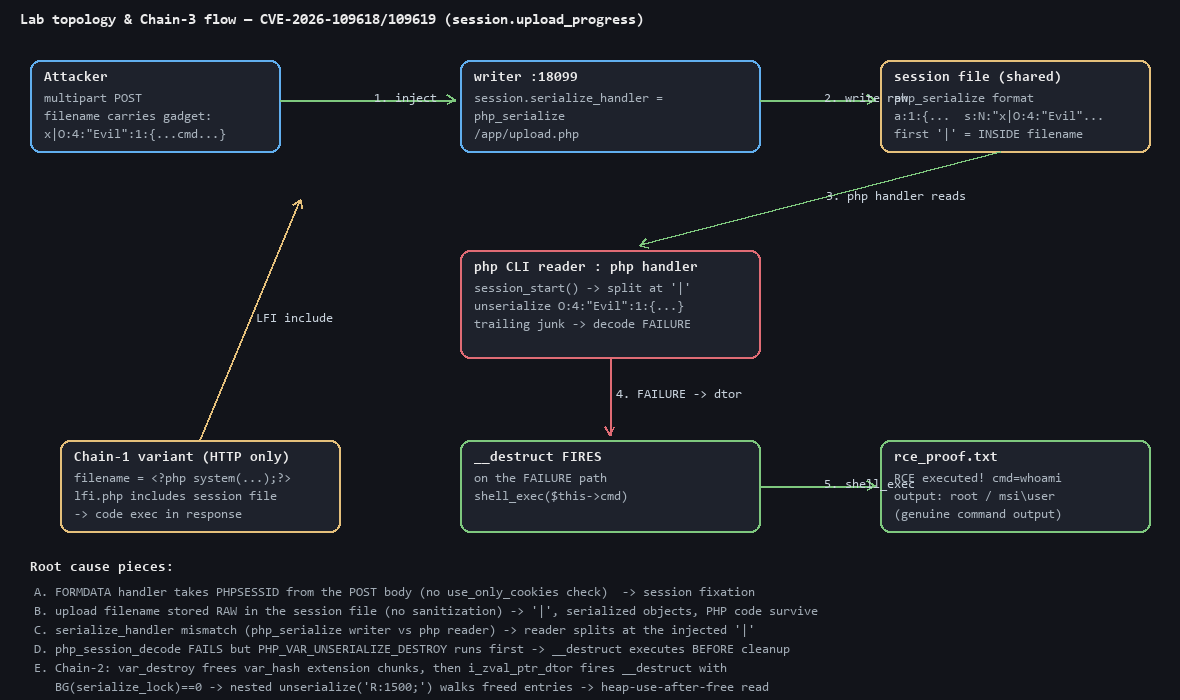This screenshot has width=1180, height=700.
Task: Click 'multipart POST' in the Attacker box
Action: pyautogui.click(x=93, y=98)
